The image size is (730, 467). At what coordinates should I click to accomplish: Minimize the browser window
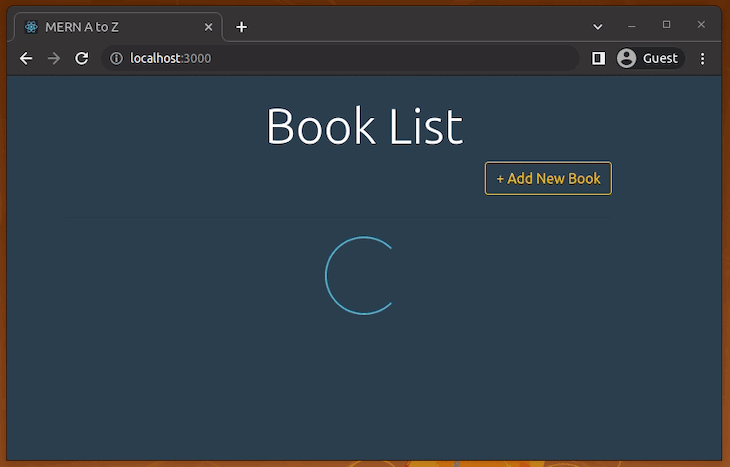[632, 25]
